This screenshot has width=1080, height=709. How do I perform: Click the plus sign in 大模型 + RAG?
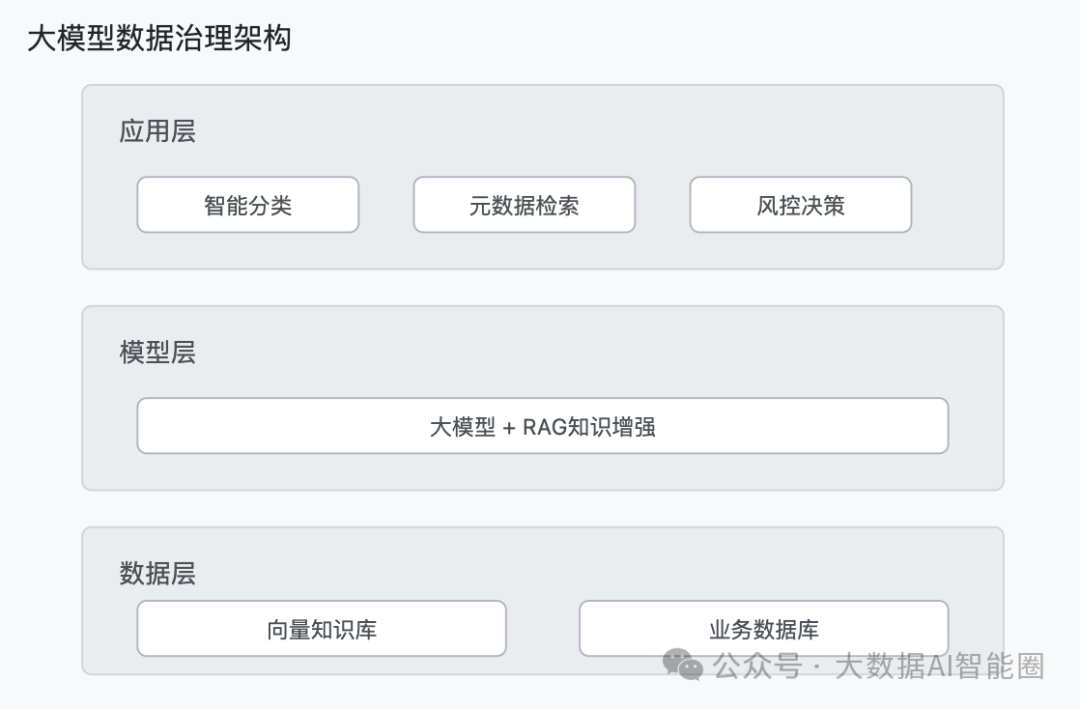pyautogui.click(x=509, y=429)
